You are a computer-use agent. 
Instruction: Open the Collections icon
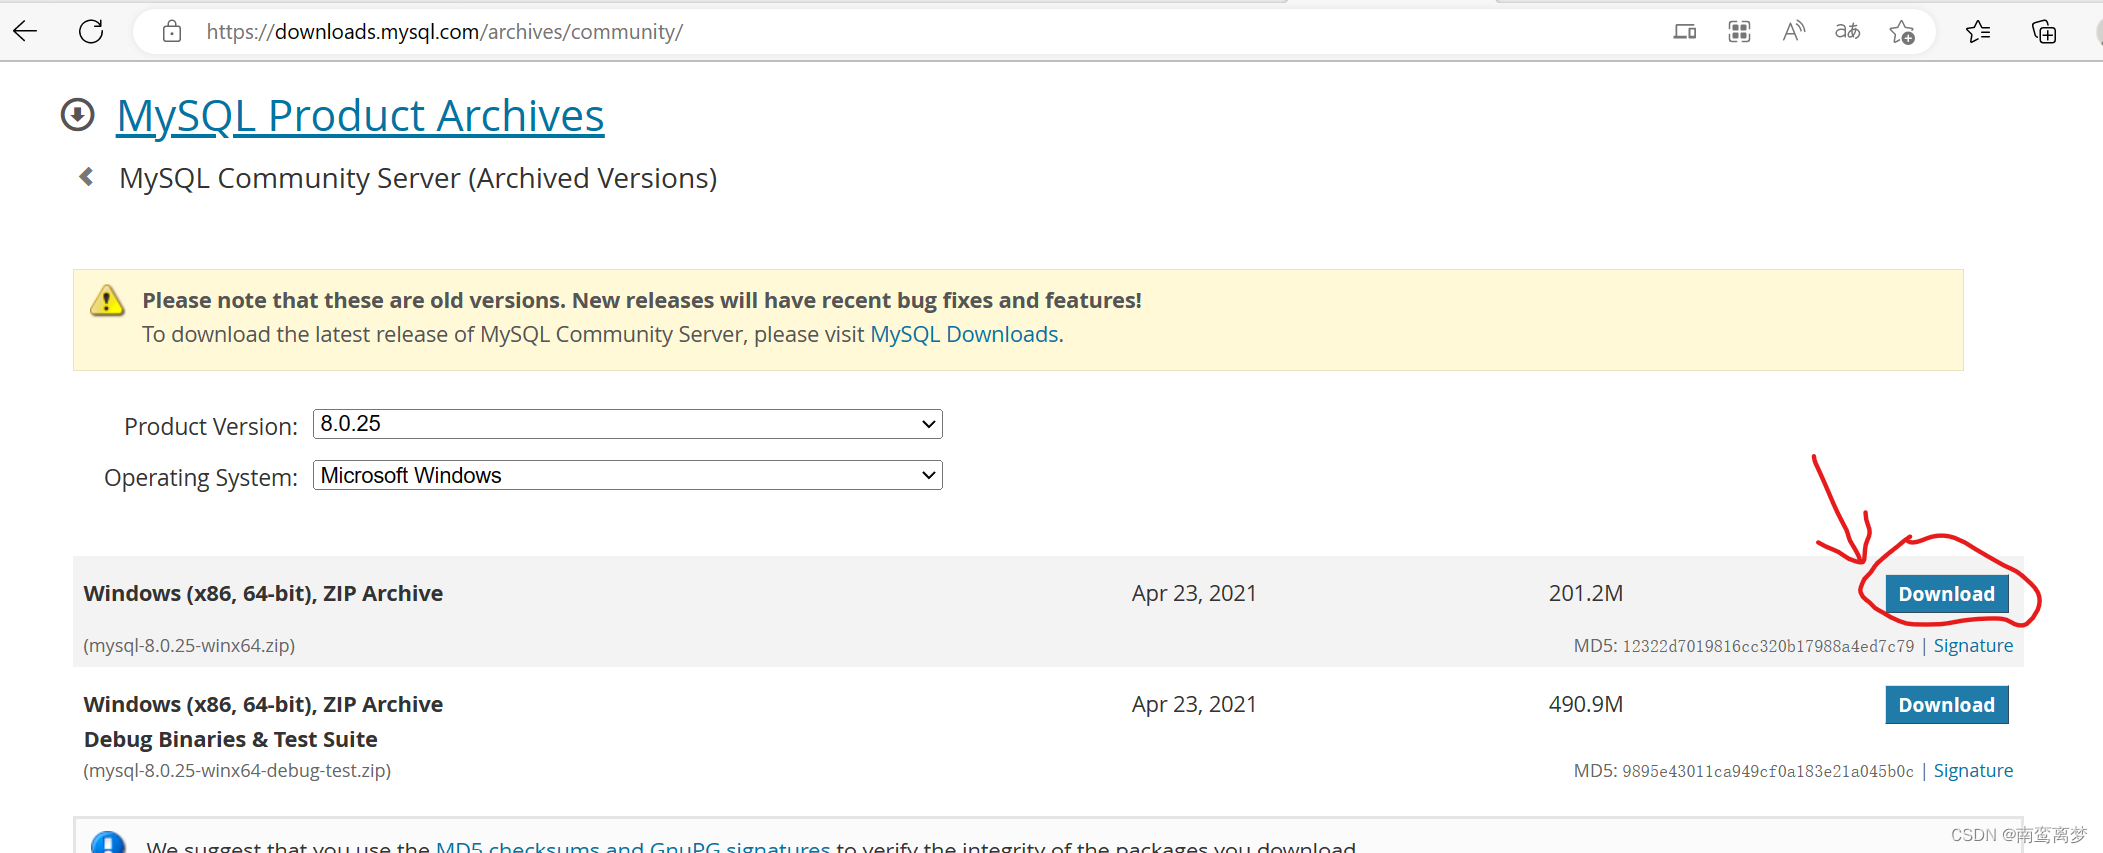2044,32
